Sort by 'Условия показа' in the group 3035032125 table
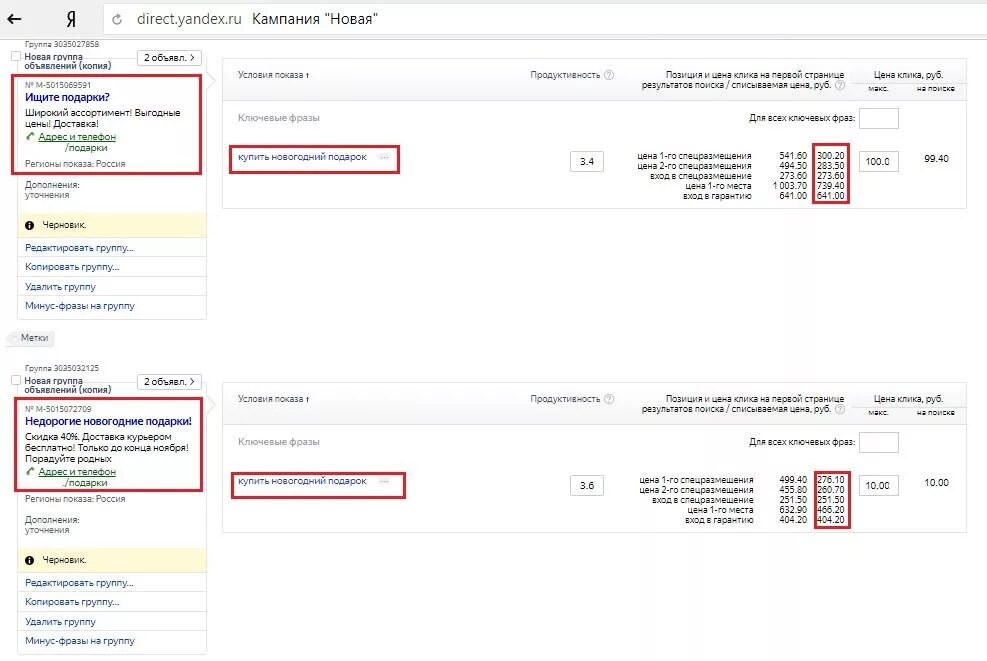The width and height of the screenshot is (987, 661). [273, 399]
